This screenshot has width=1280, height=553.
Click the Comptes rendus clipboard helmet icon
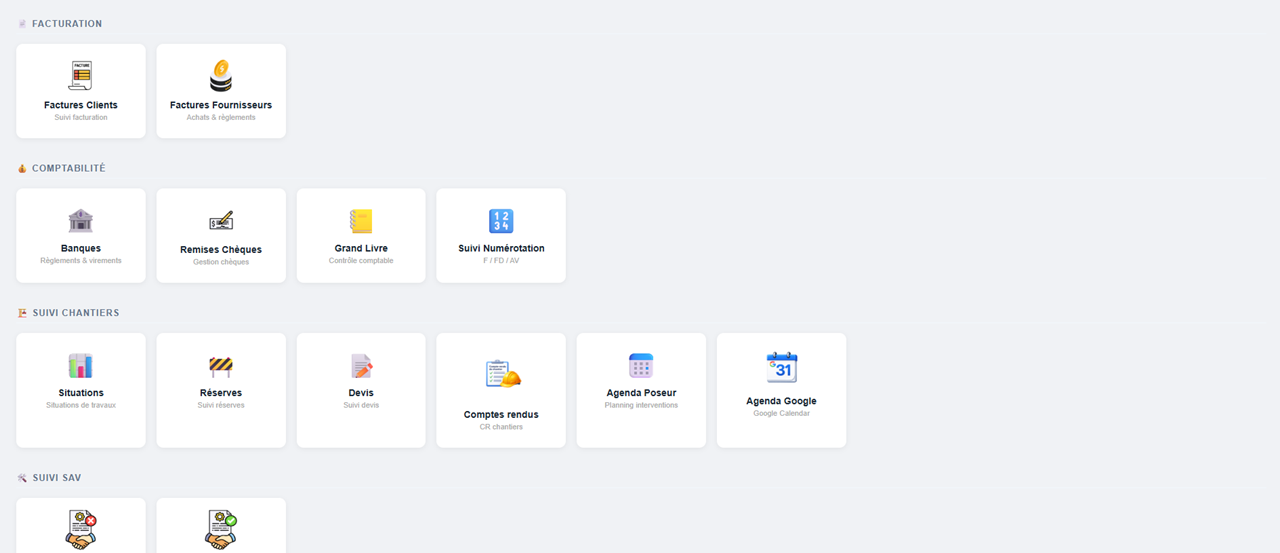[x=503, y=374]
